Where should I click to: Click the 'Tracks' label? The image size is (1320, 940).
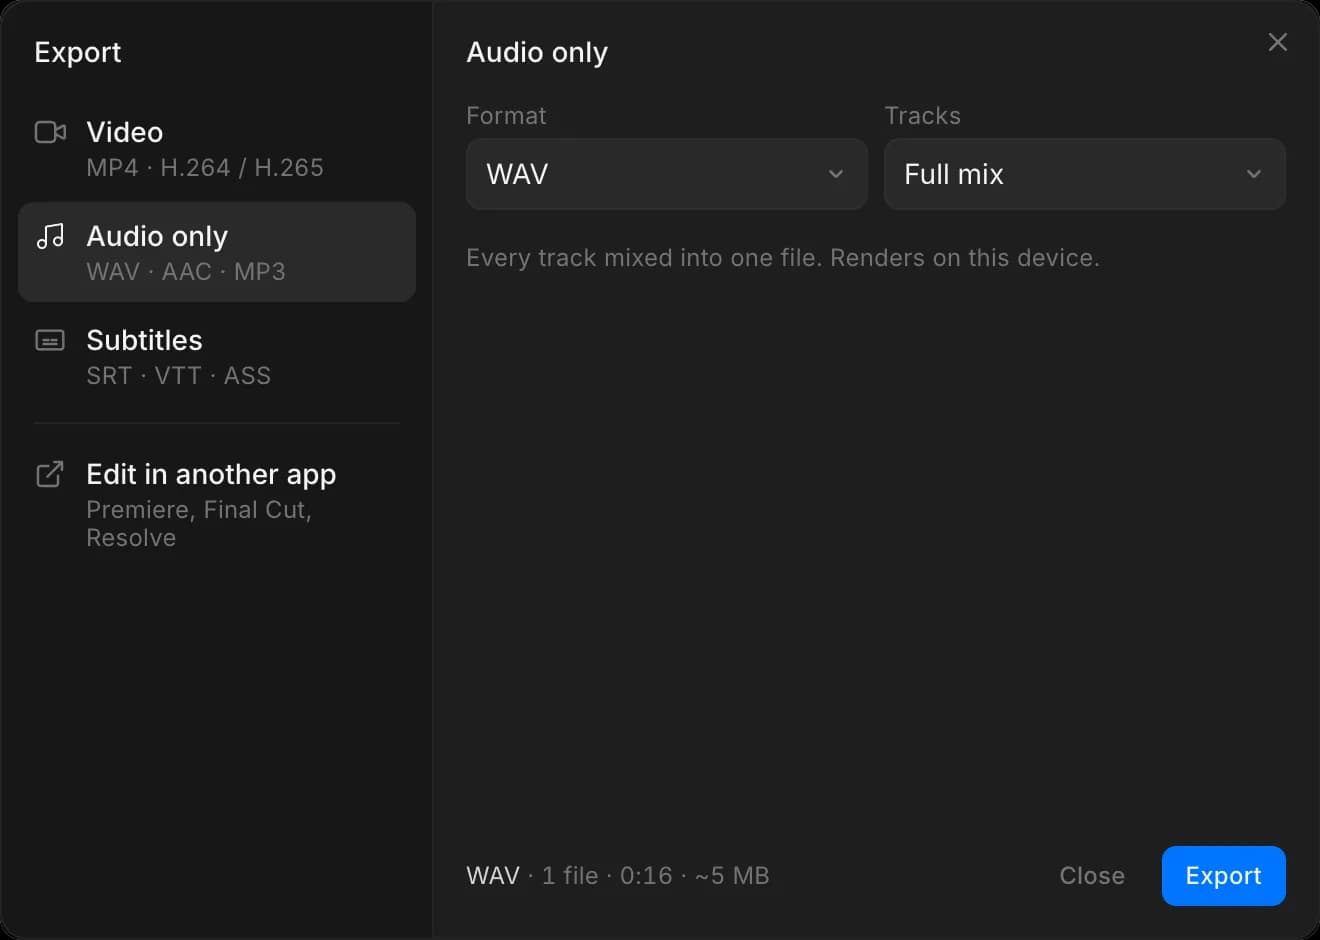click(922, 116)
